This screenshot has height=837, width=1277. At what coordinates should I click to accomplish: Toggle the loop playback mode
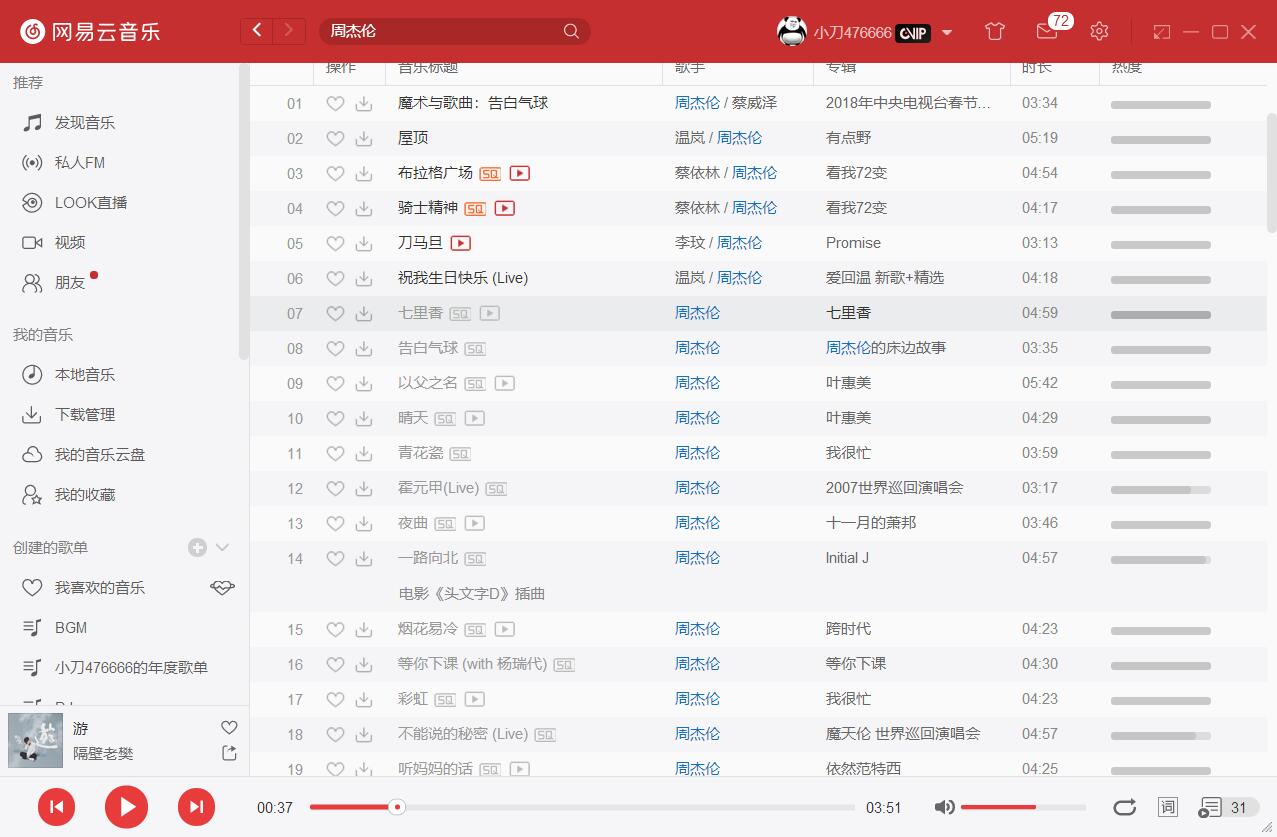[1124, 807]
